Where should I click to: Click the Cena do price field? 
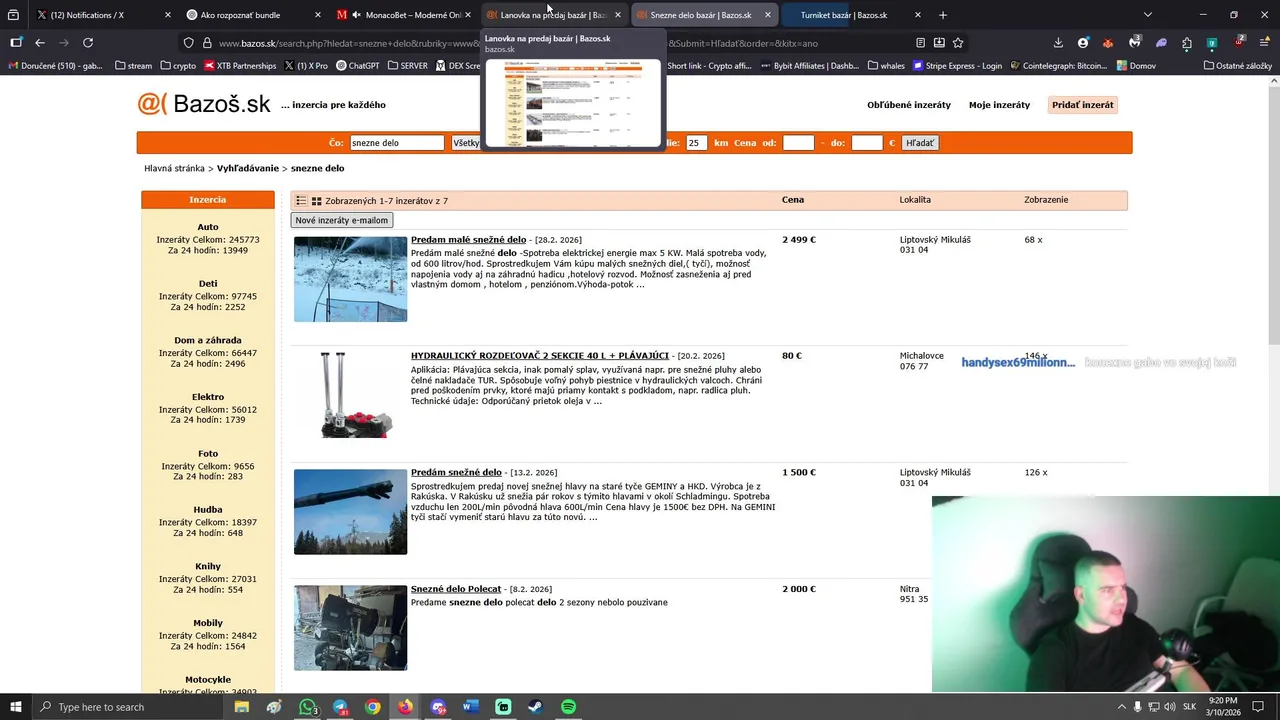point(867,143)
